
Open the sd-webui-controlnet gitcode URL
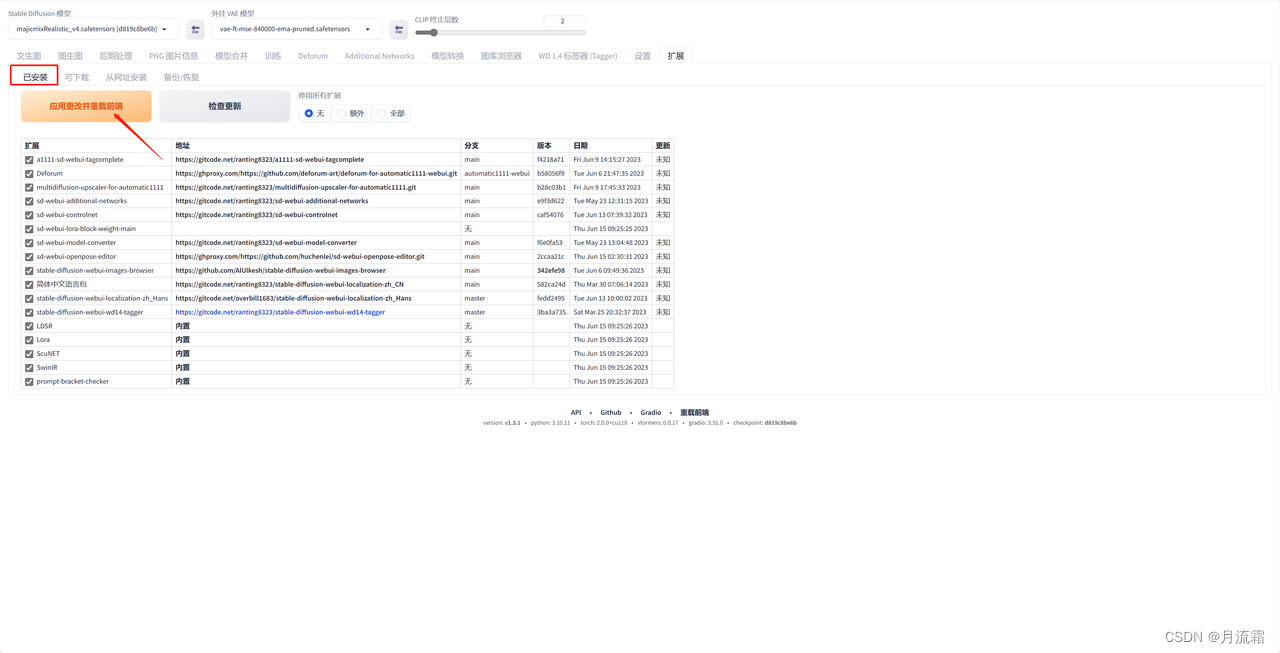tap(257, 215)
